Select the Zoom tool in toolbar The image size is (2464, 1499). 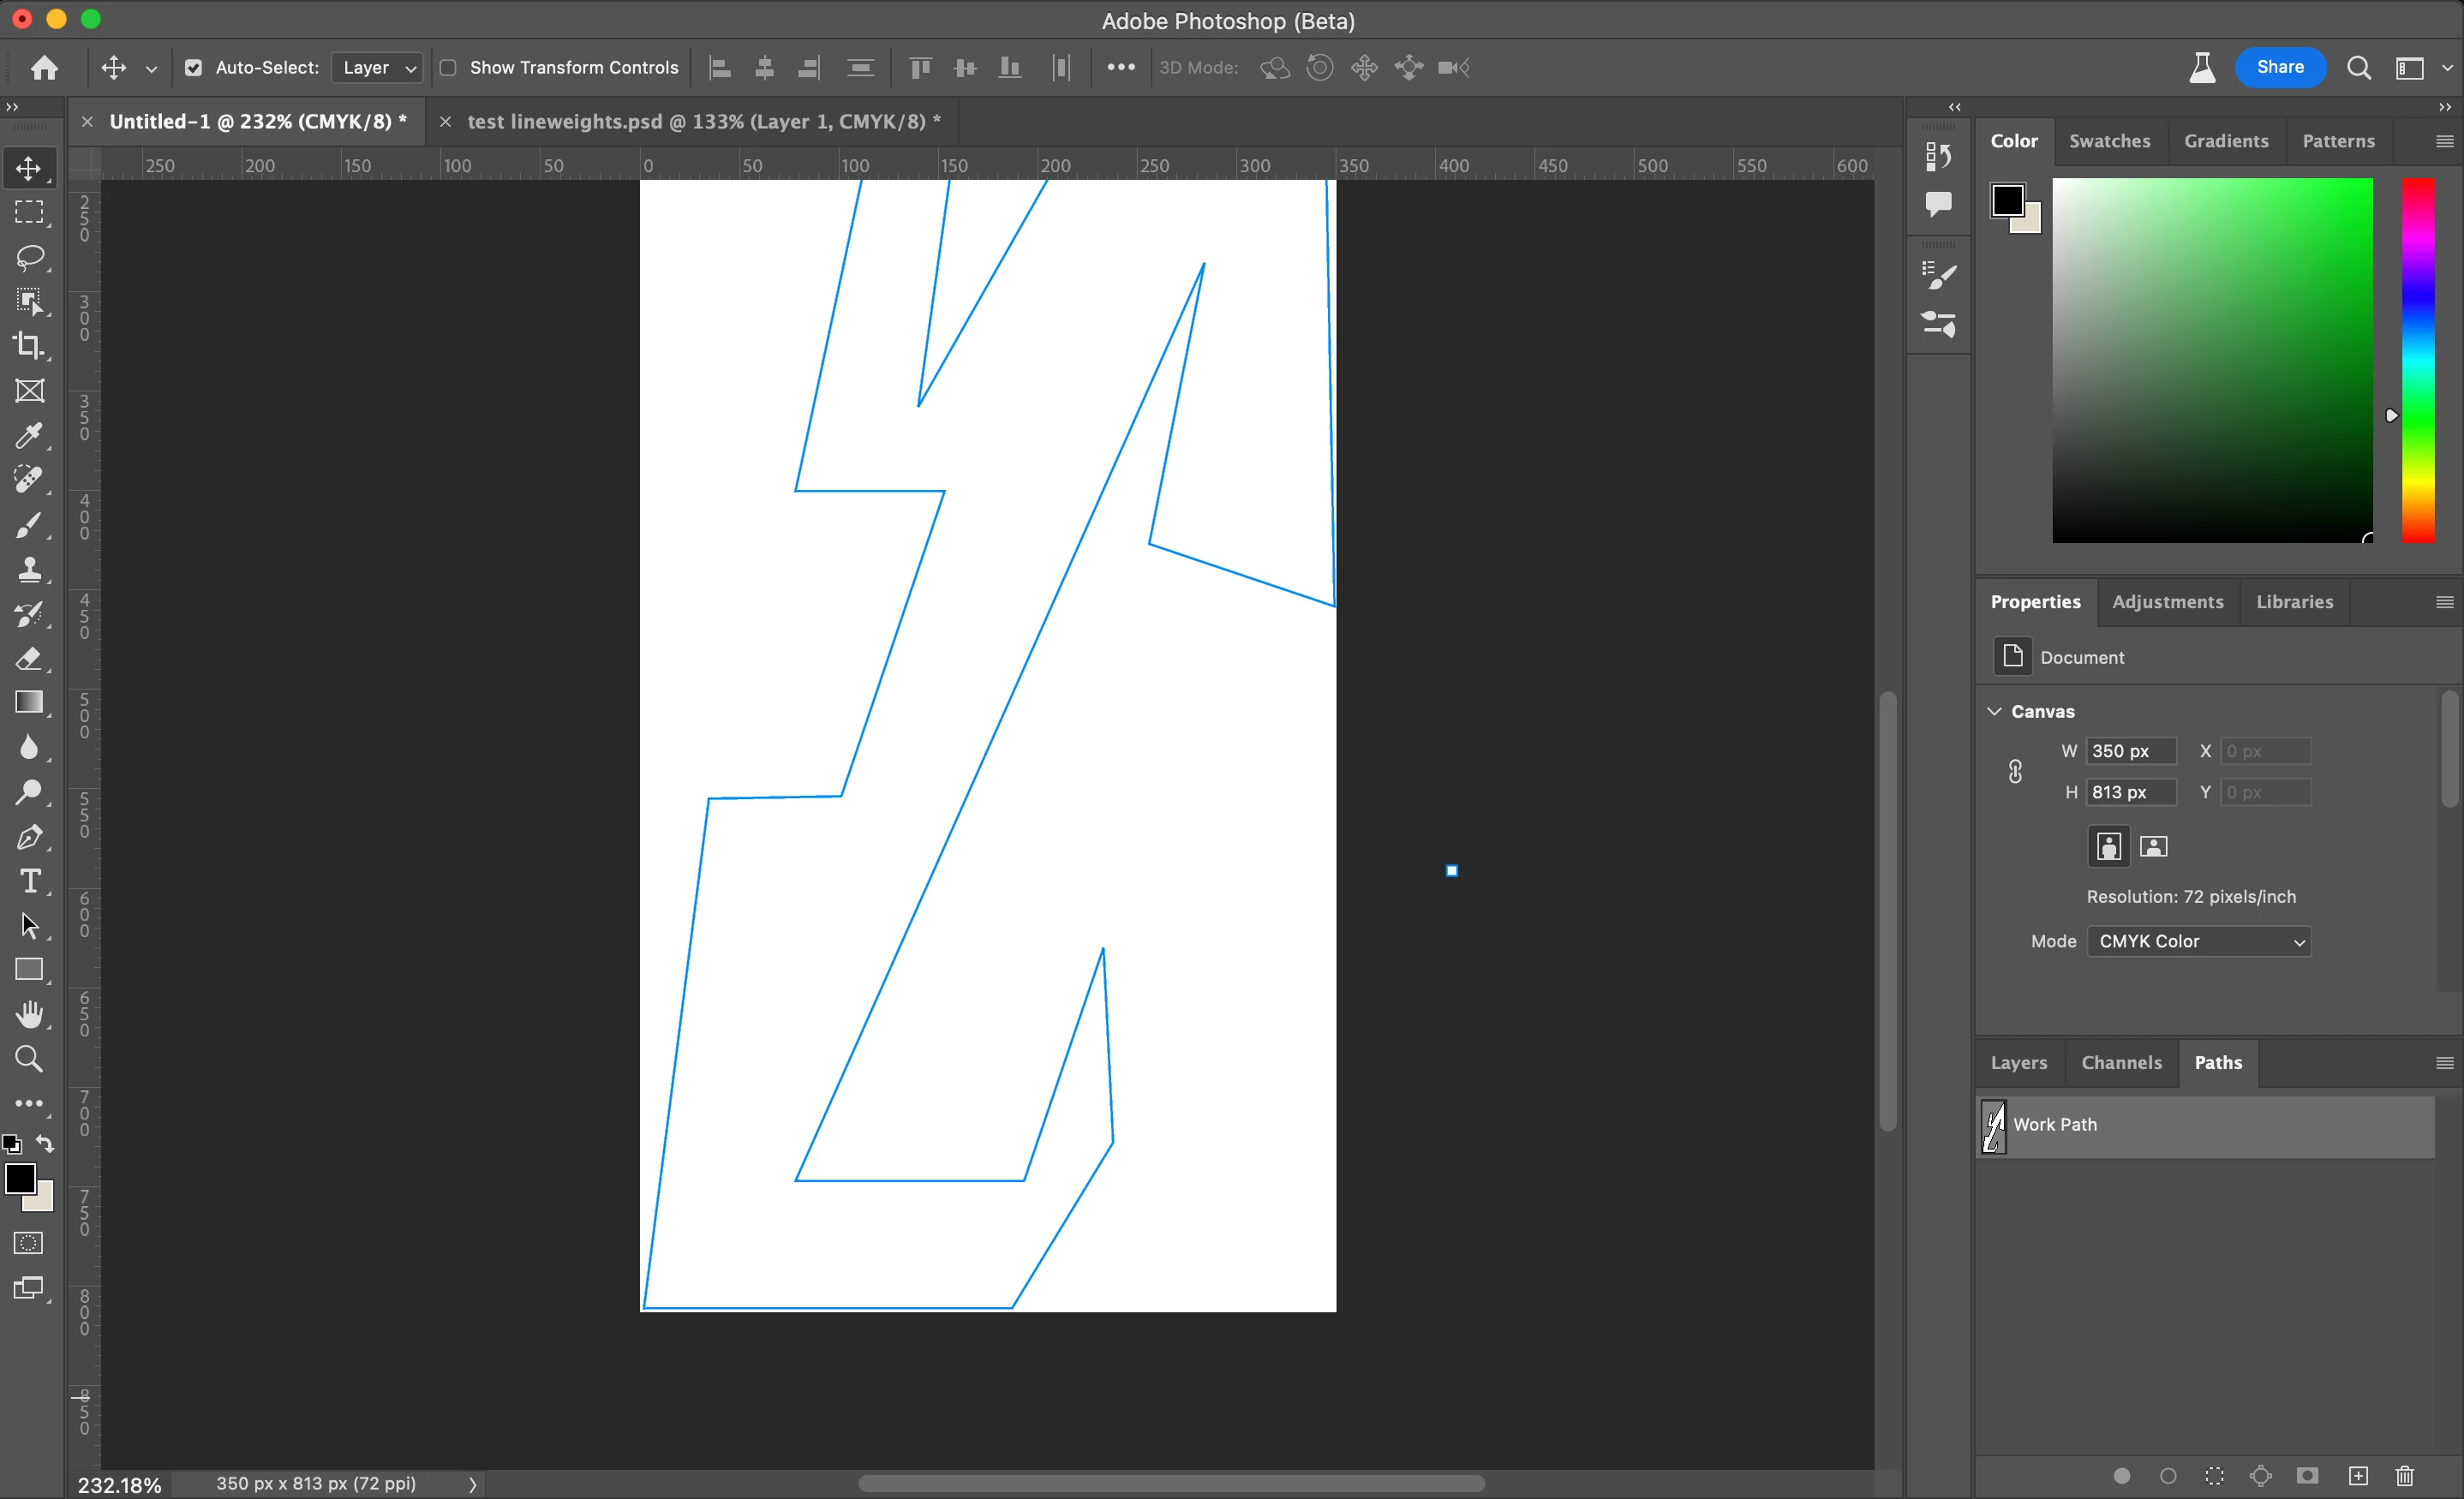(x=29, y=1059)
